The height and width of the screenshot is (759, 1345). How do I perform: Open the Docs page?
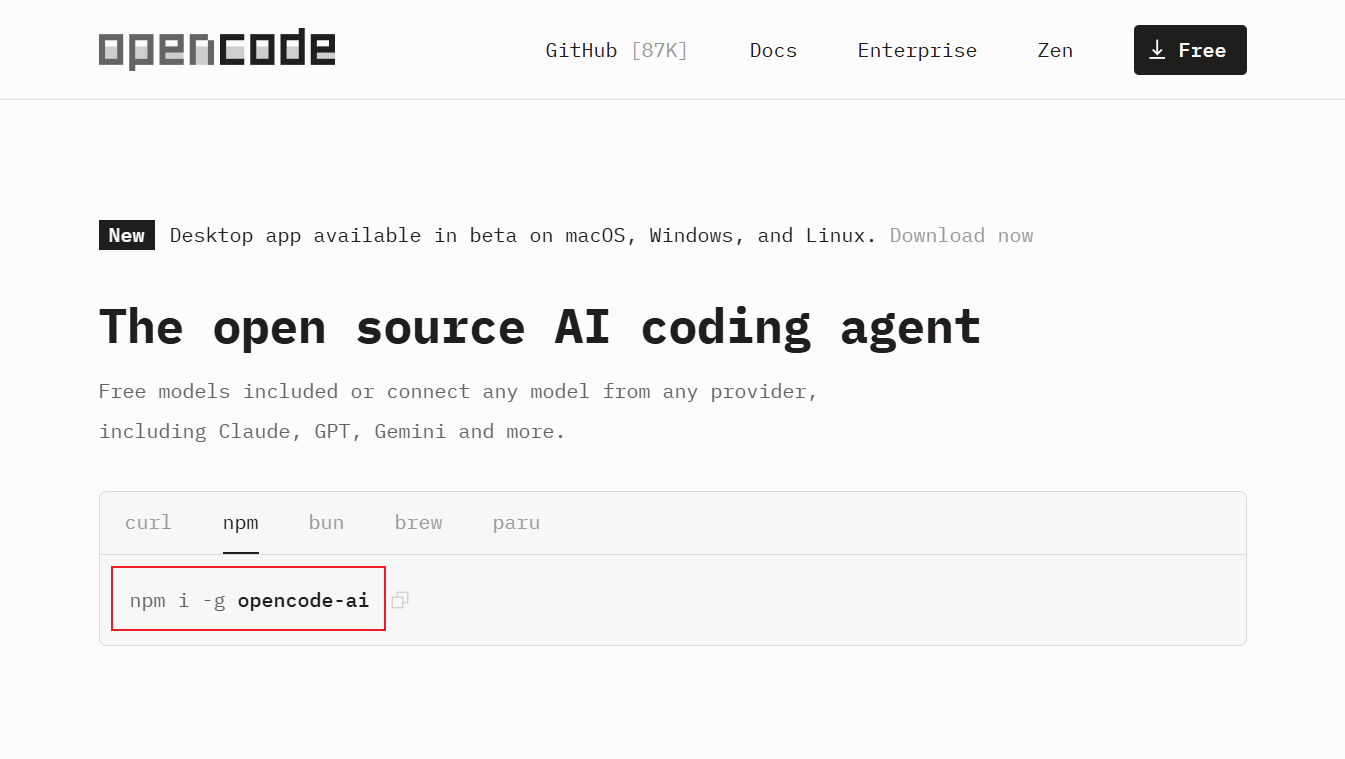tap(773, 50)
